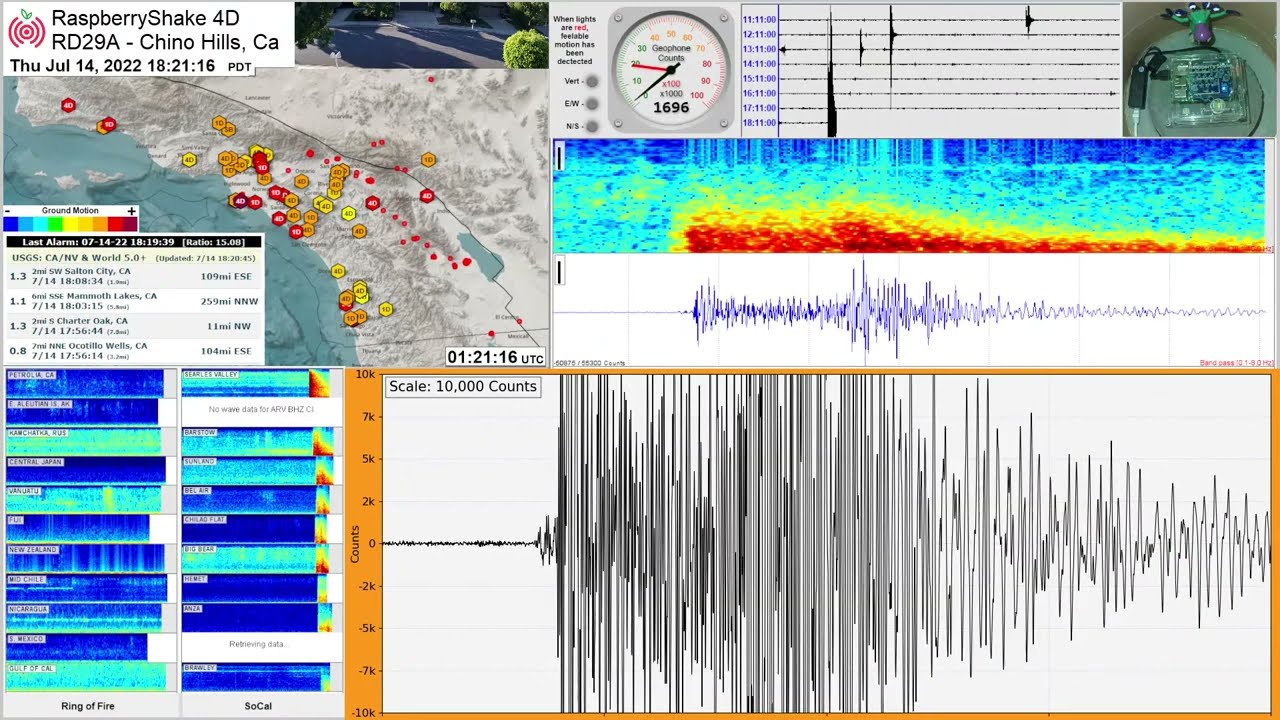1280x720 pixels.
Task: Select the Ocotillo Wells, CA earthquake row
Action: [134, 351]
